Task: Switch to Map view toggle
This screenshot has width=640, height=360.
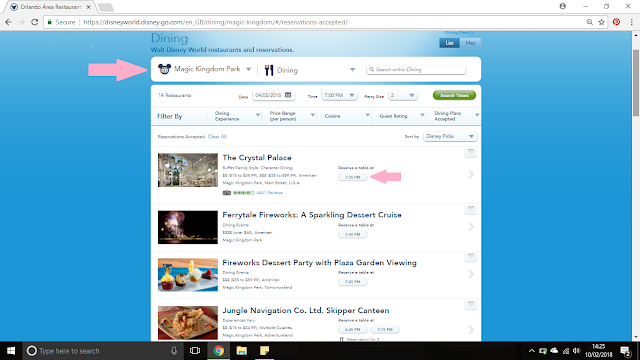Action: click(x=470, y=43)
